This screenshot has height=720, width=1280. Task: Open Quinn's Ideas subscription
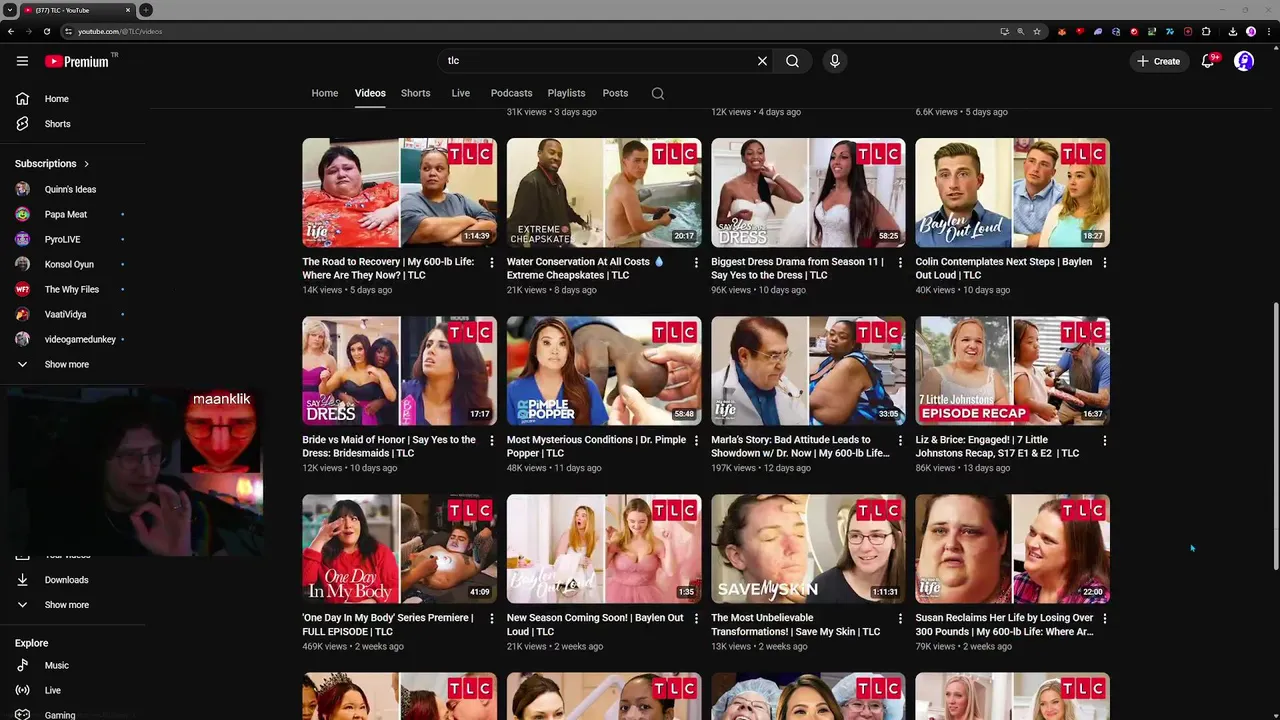point(70,189)
